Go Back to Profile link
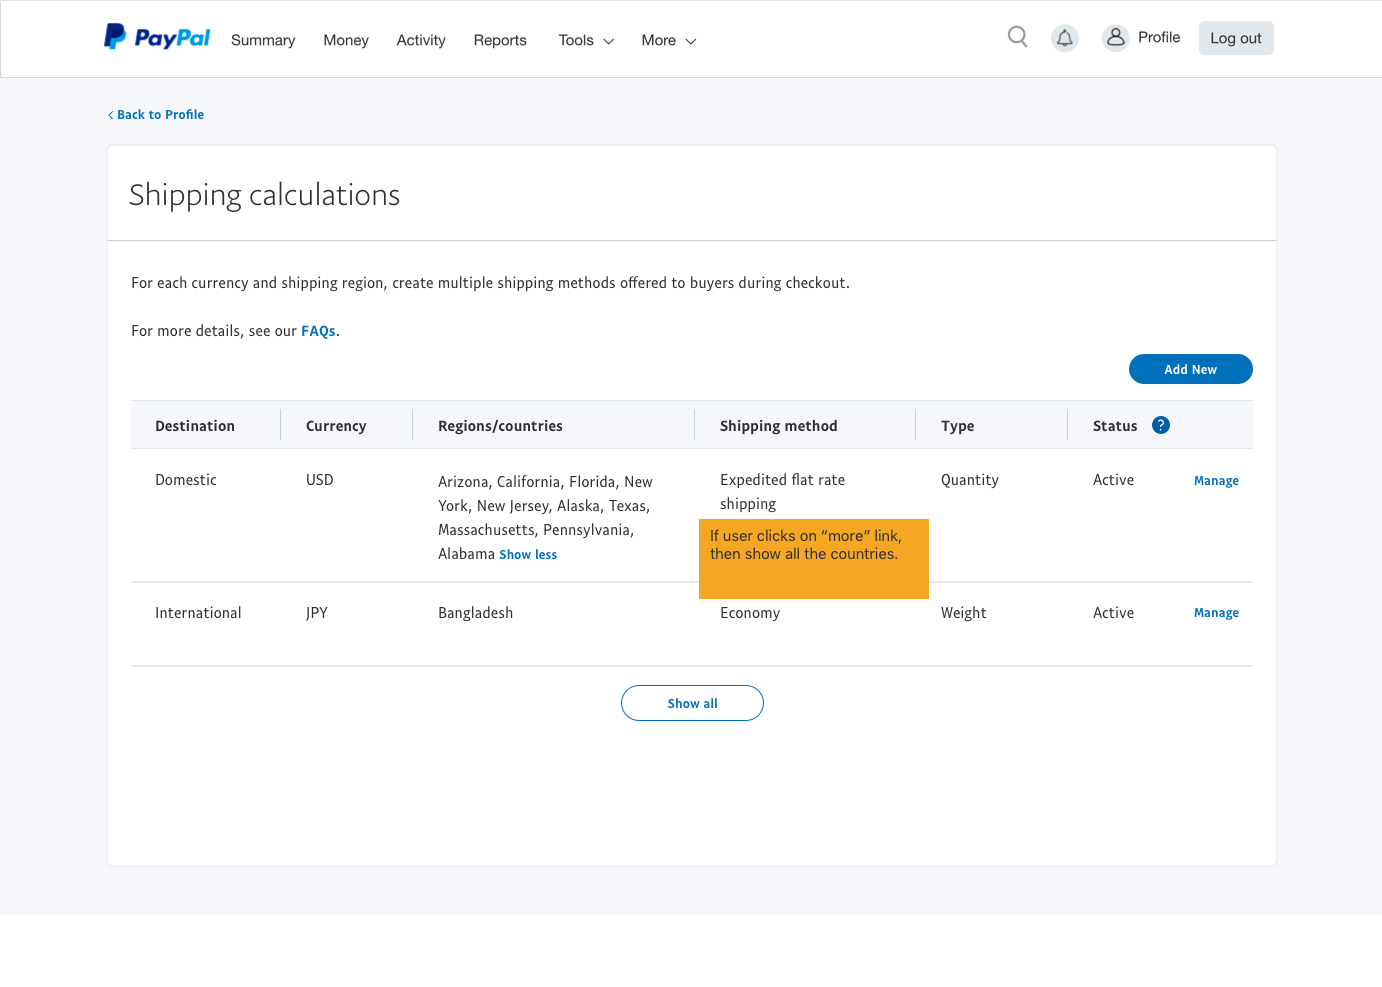The height and width of the screenshot is (987, 1382). 156,115
